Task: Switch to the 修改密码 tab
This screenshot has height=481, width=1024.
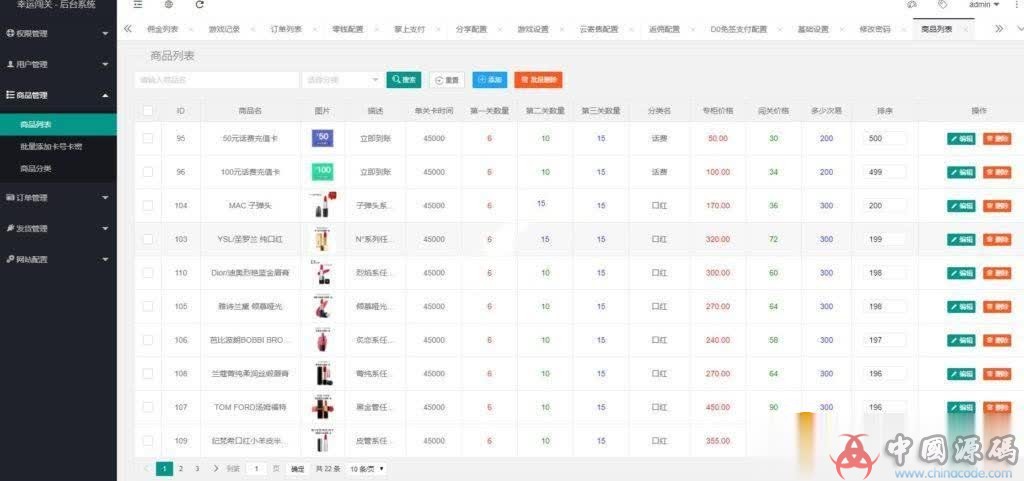Action: [x=874, y=29]
